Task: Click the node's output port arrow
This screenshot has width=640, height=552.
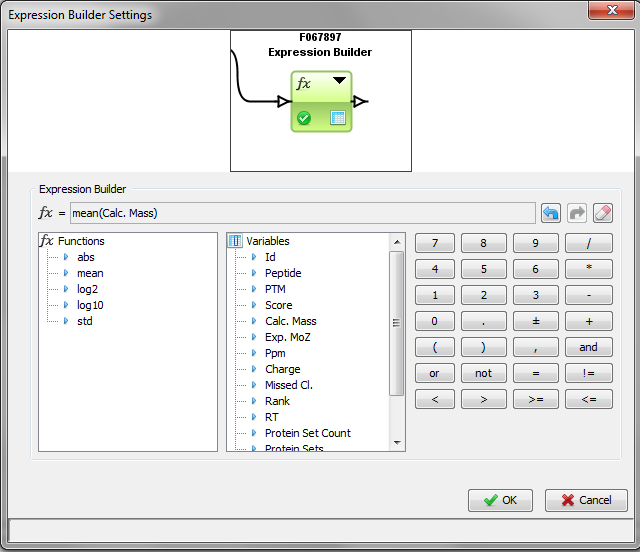Action: click(x=360, y=101)
